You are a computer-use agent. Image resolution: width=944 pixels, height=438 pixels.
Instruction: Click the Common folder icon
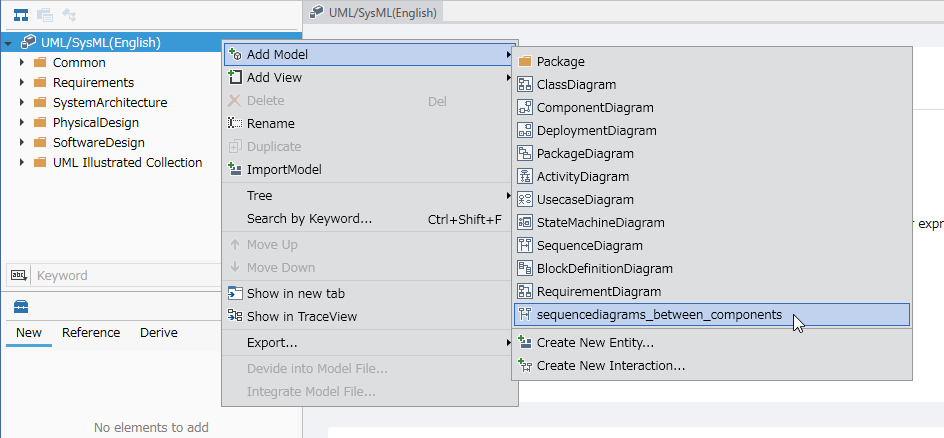(40, 63)
